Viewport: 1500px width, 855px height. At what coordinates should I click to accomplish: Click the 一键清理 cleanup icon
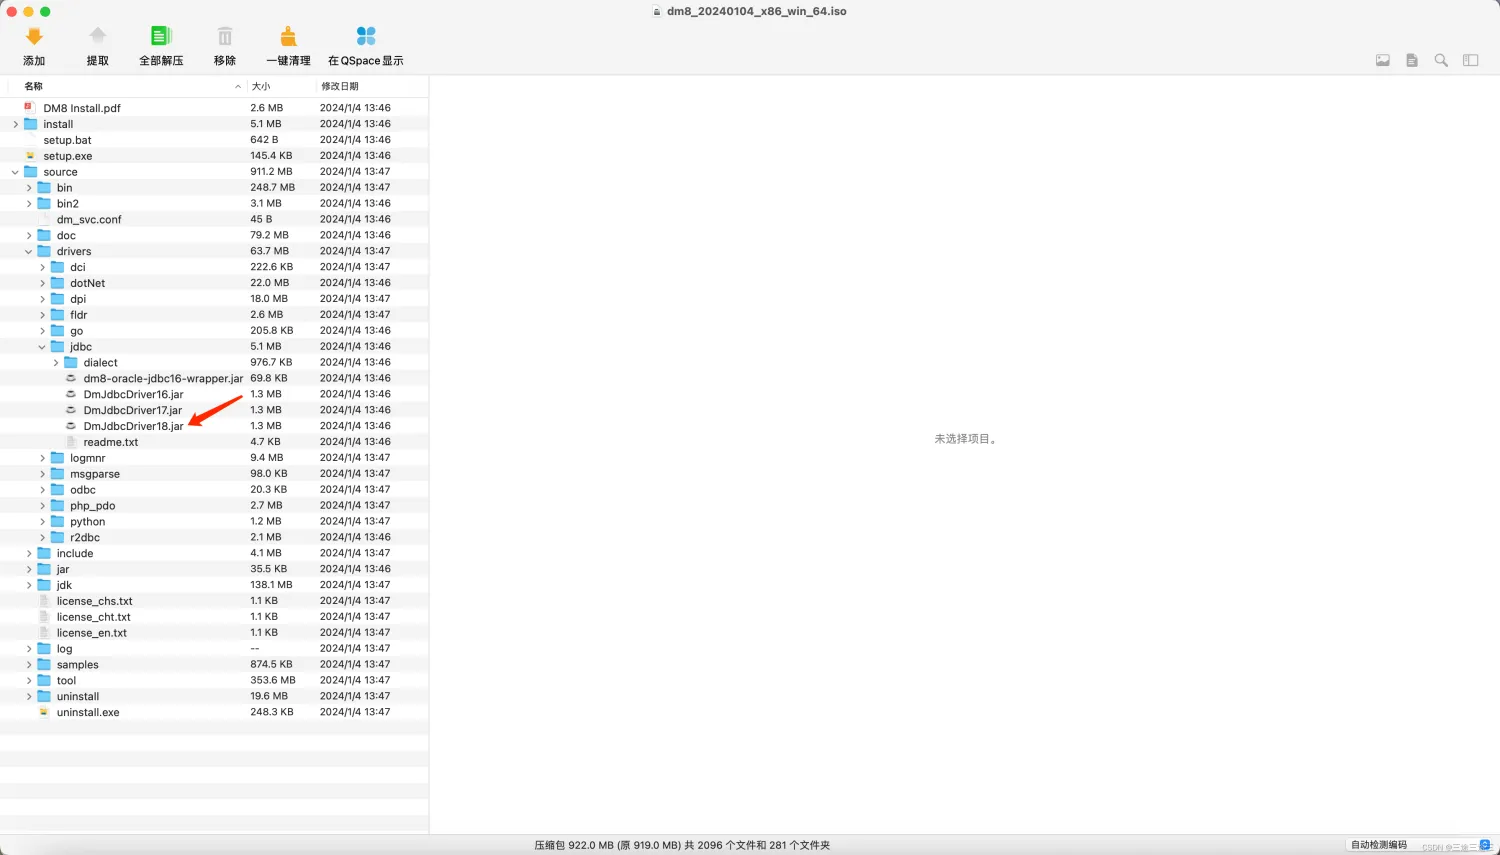(x=288, y=37)
